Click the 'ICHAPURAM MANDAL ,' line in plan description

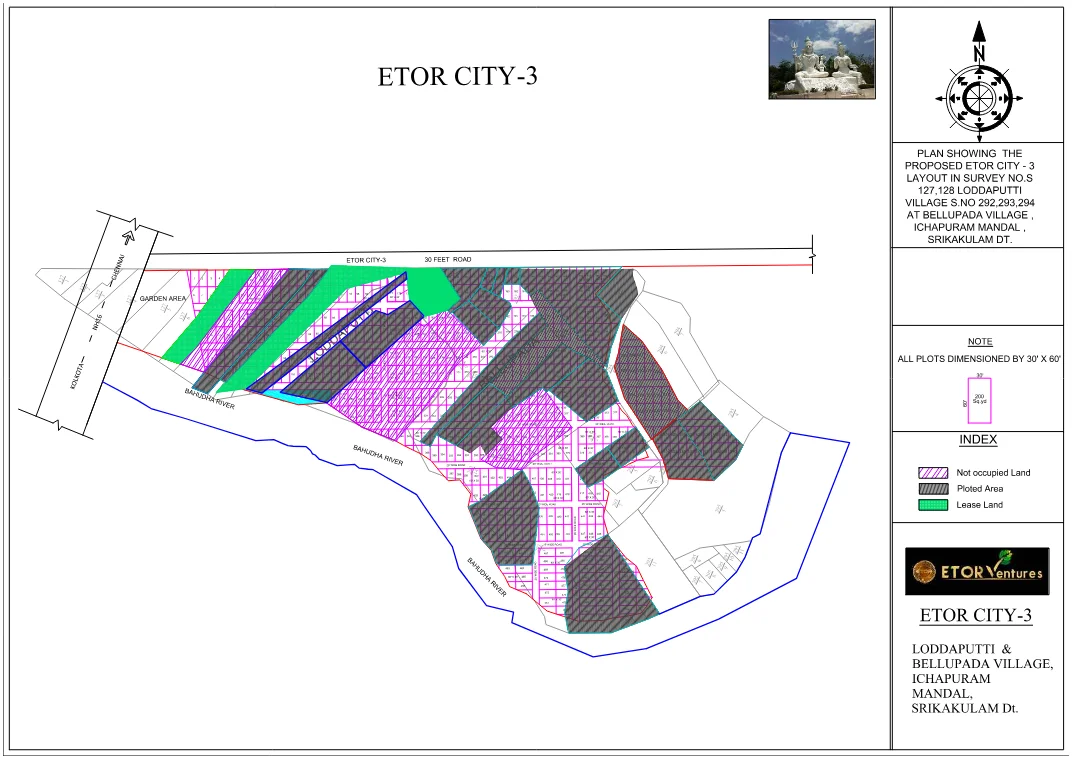pyautogui.click(x=969, y=228)
